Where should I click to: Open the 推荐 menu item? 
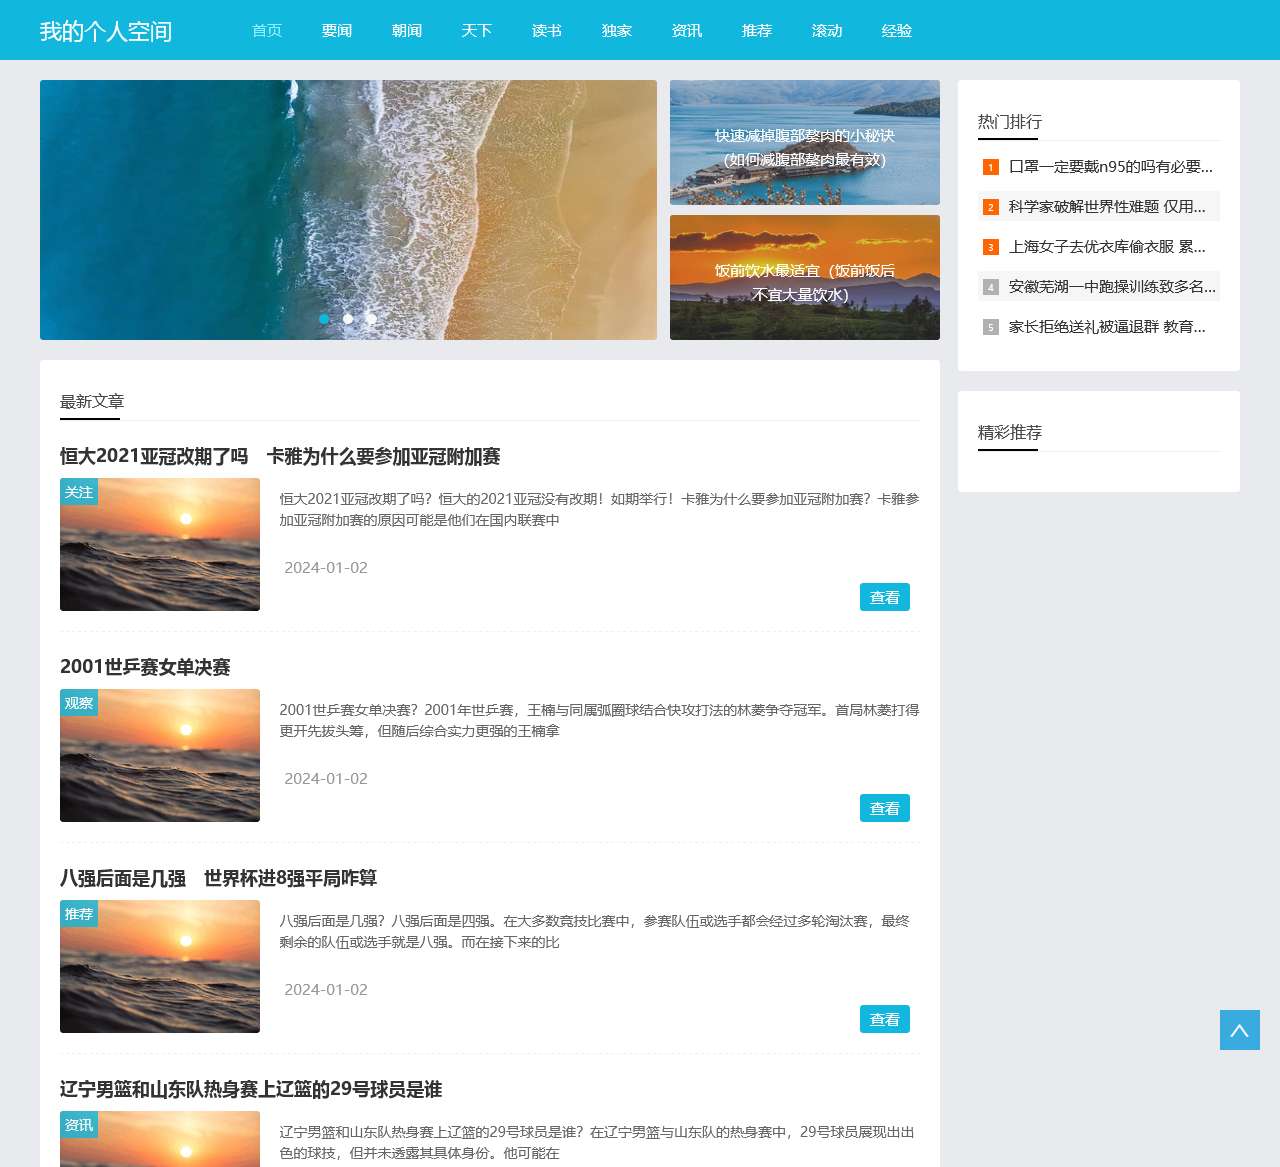click(x=757, y=30)
